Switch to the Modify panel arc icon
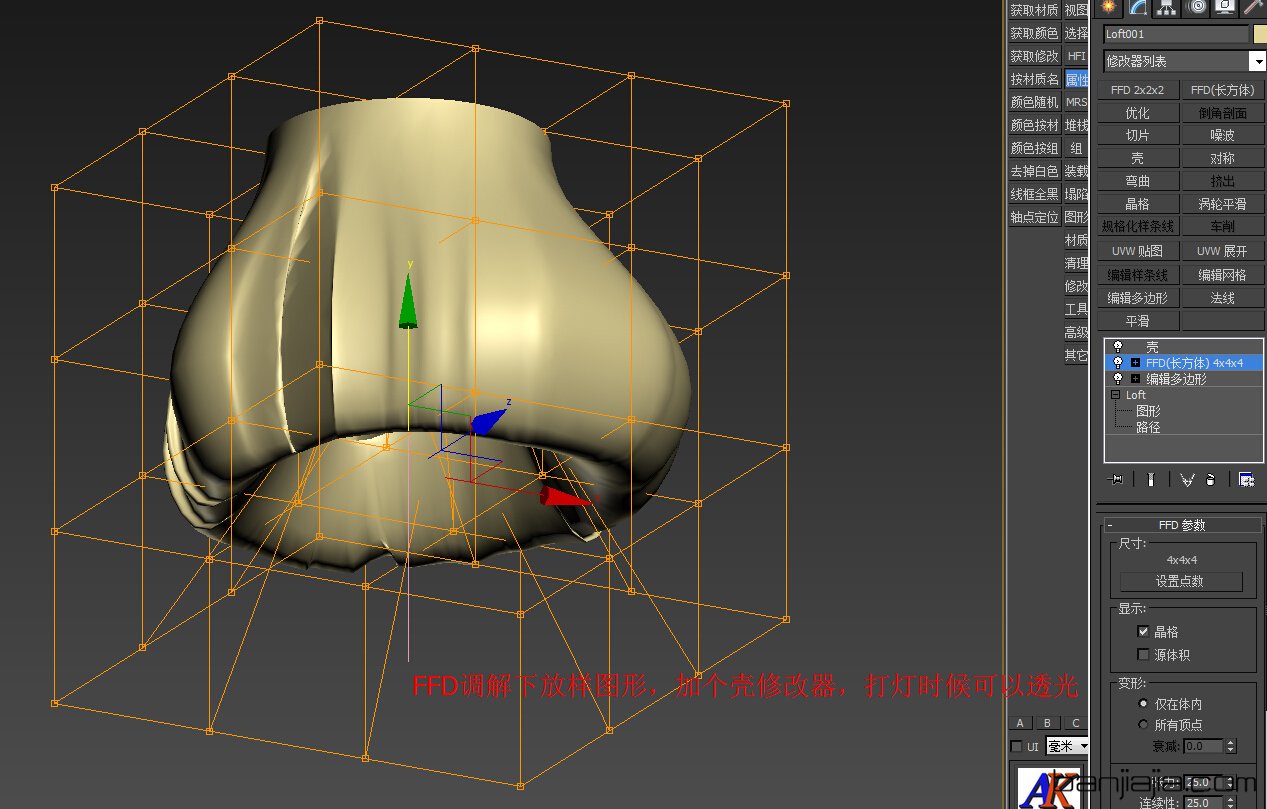The width and height of the screenshot is (1267, 809). [x=1138, y=8]
